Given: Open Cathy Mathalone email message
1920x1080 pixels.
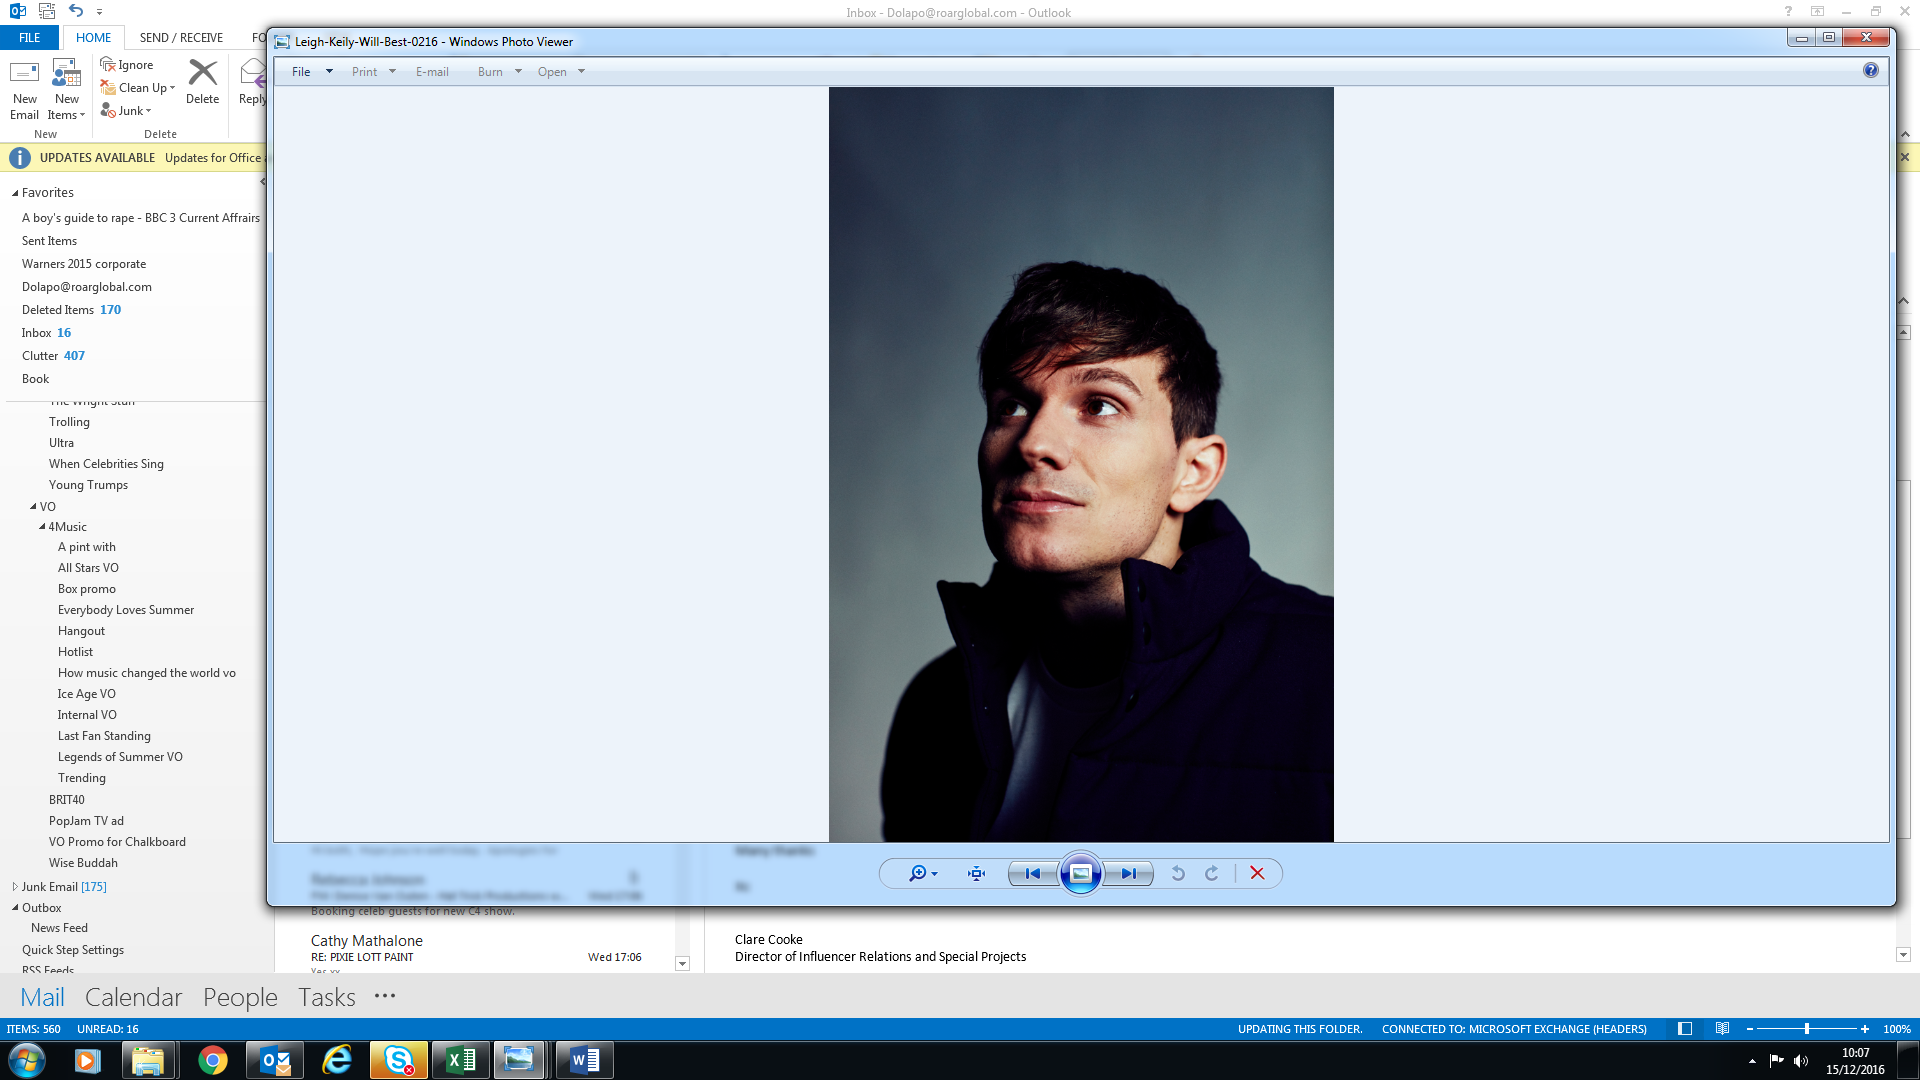Looking at the screenshot, I should tap(476, 949).
